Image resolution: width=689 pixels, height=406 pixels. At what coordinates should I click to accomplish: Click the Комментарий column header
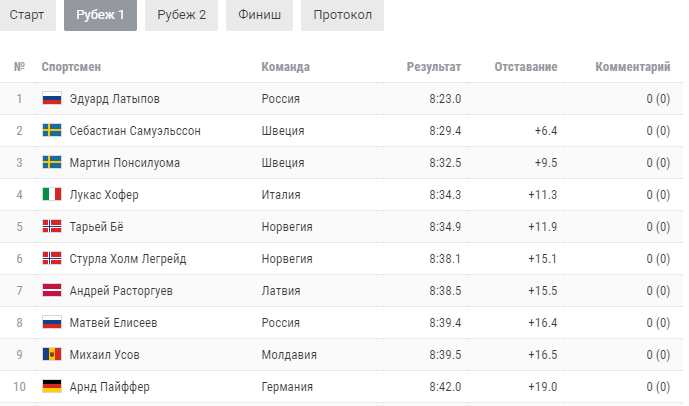(x=633, y=67)
